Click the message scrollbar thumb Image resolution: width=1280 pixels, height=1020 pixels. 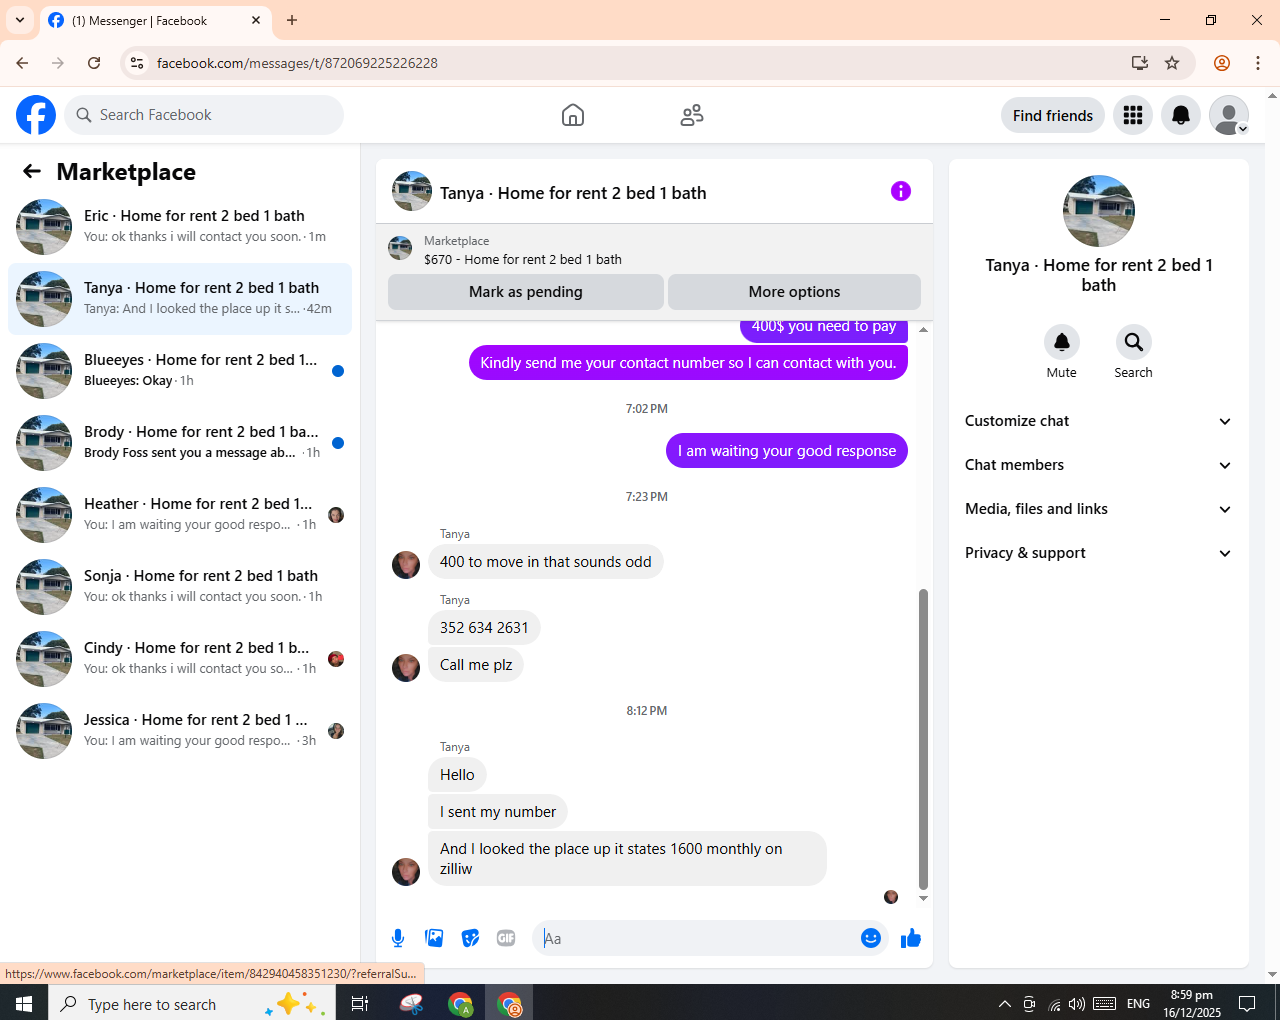coord(923,739)
